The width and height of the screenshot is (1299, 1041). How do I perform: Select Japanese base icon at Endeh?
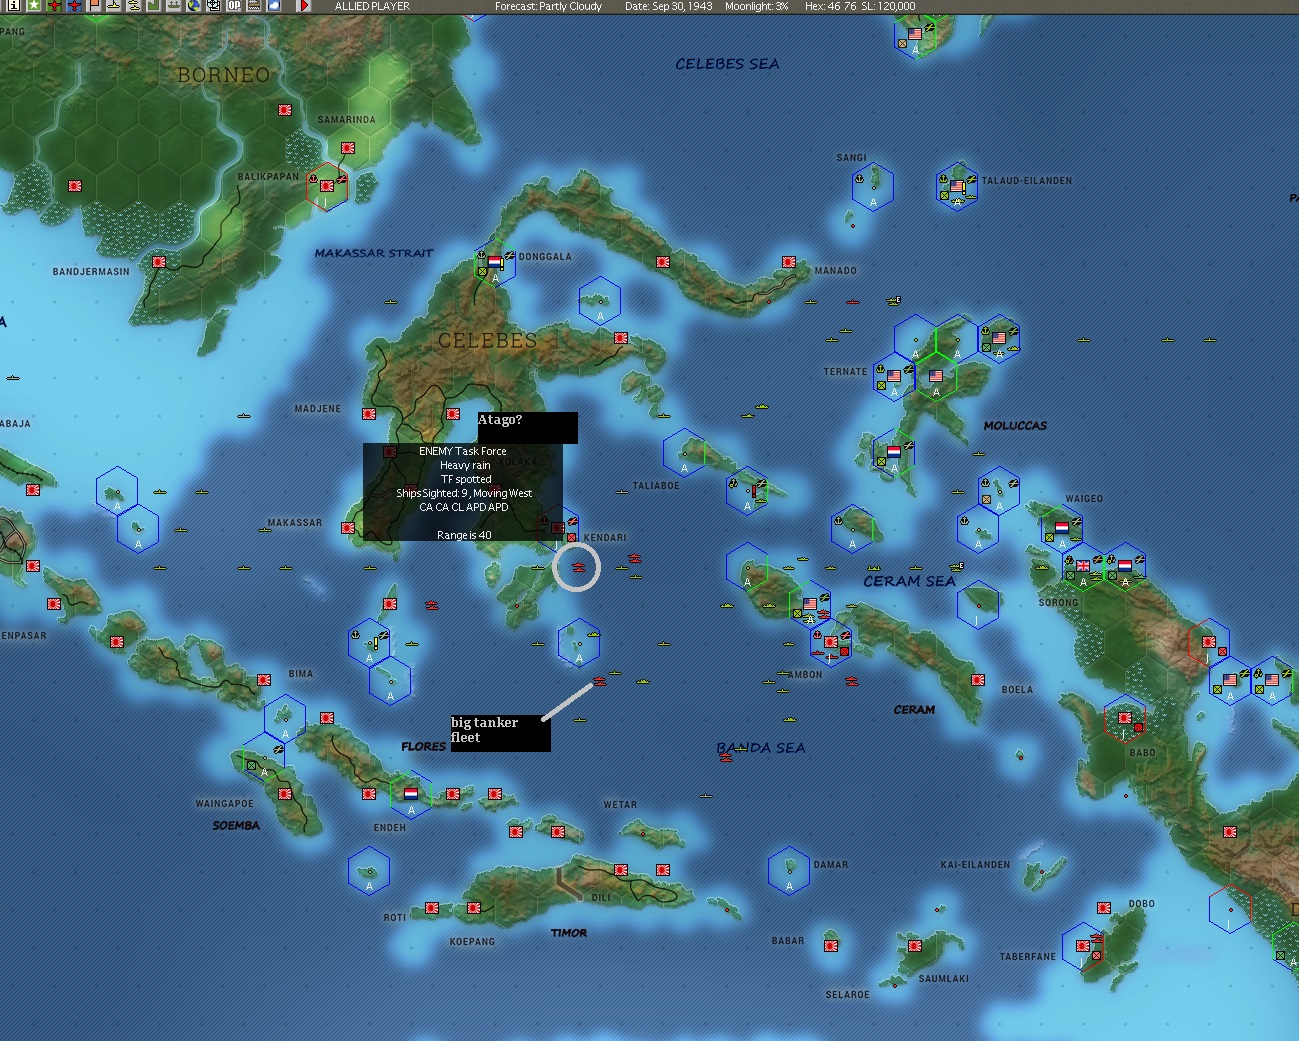[369, 794]
